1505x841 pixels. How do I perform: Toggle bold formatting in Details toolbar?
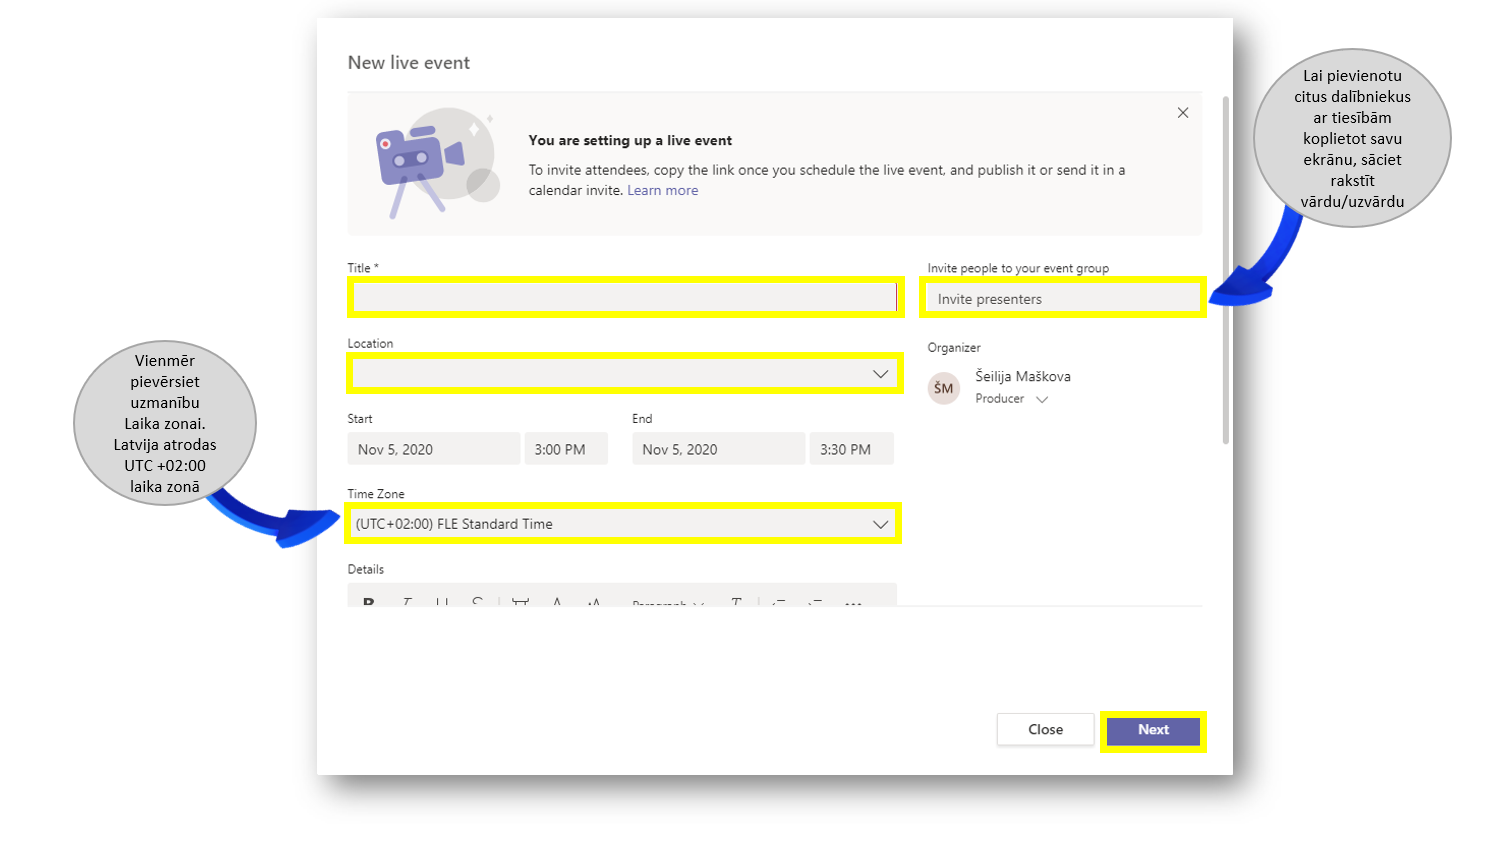tap(369, 602)
